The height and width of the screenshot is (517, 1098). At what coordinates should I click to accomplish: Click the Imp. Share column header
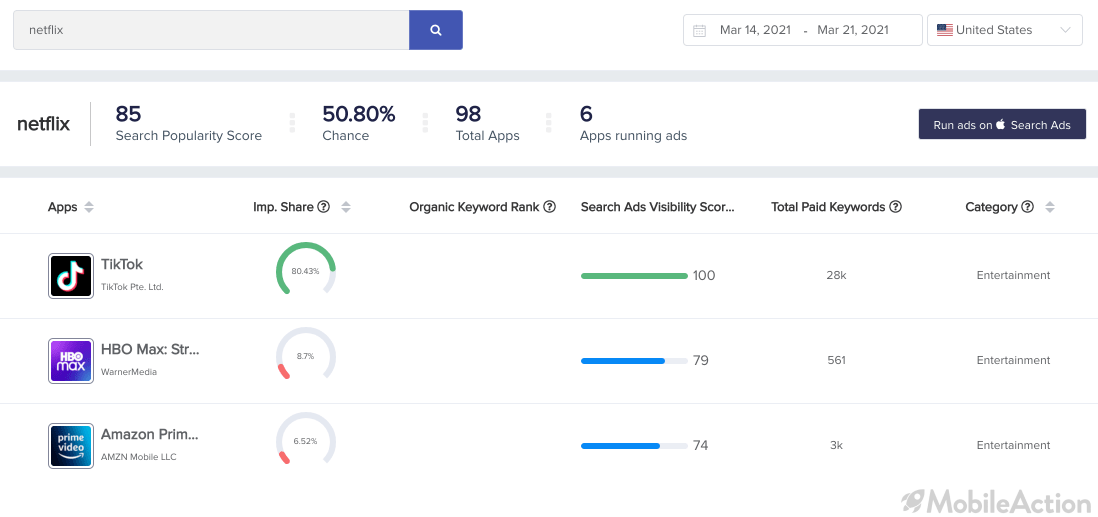click(x=284, y=207)
